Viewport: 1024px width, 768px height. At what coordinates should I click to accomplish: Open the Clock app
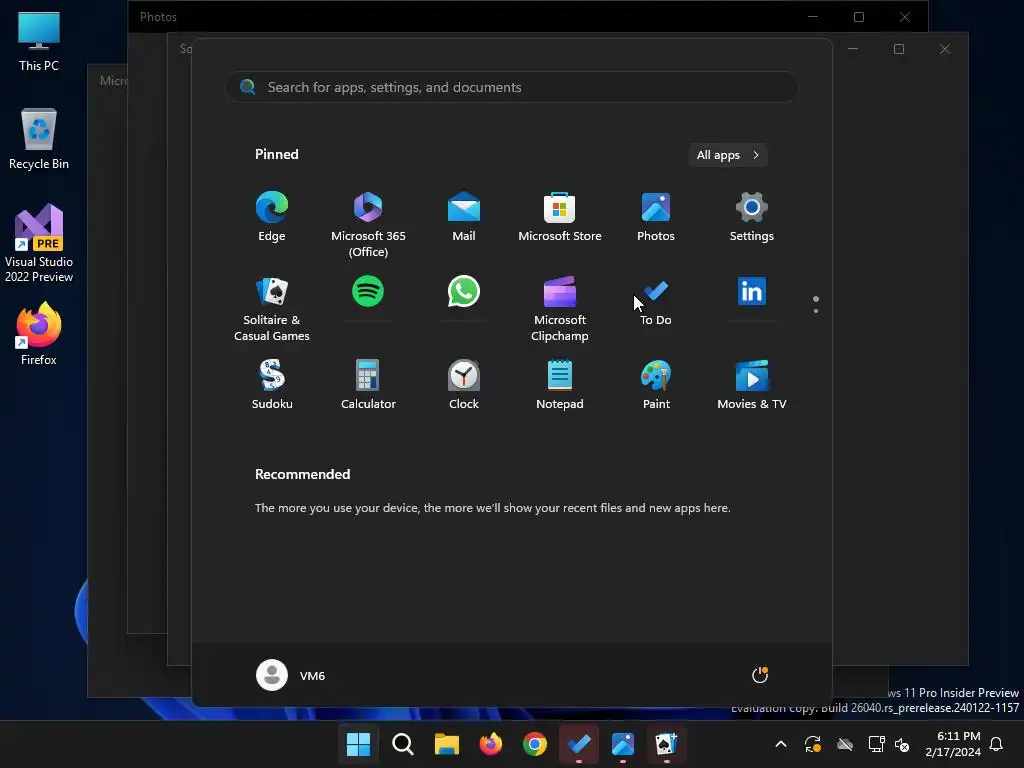(464, 385)
